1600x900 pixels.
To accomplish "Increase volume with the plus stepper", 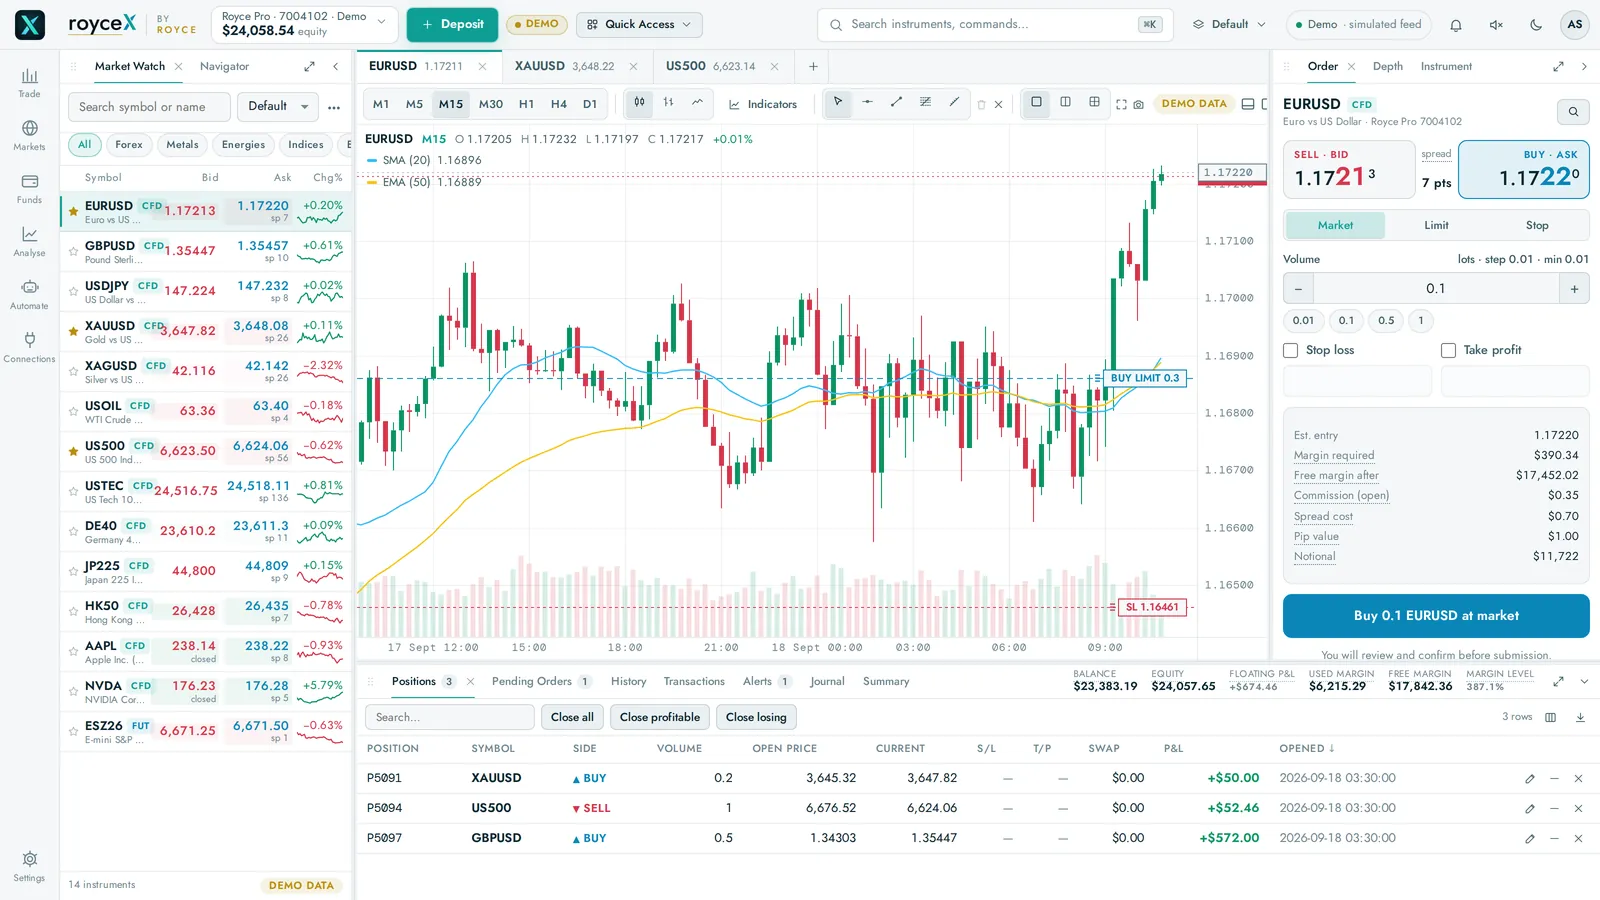I will click(x=1574, y=289).
